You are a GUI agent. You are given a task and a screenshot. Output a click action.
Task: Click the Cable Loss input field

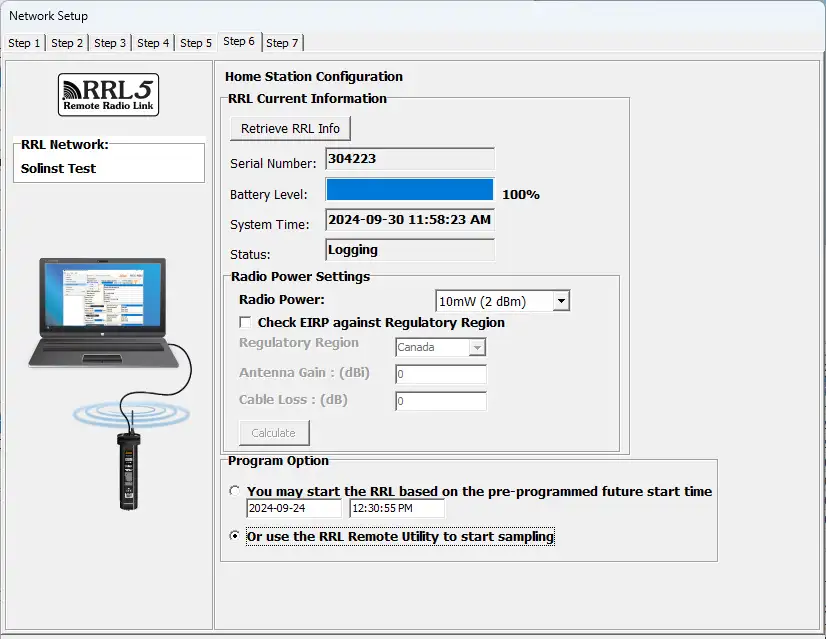click(x=440, y=401)
